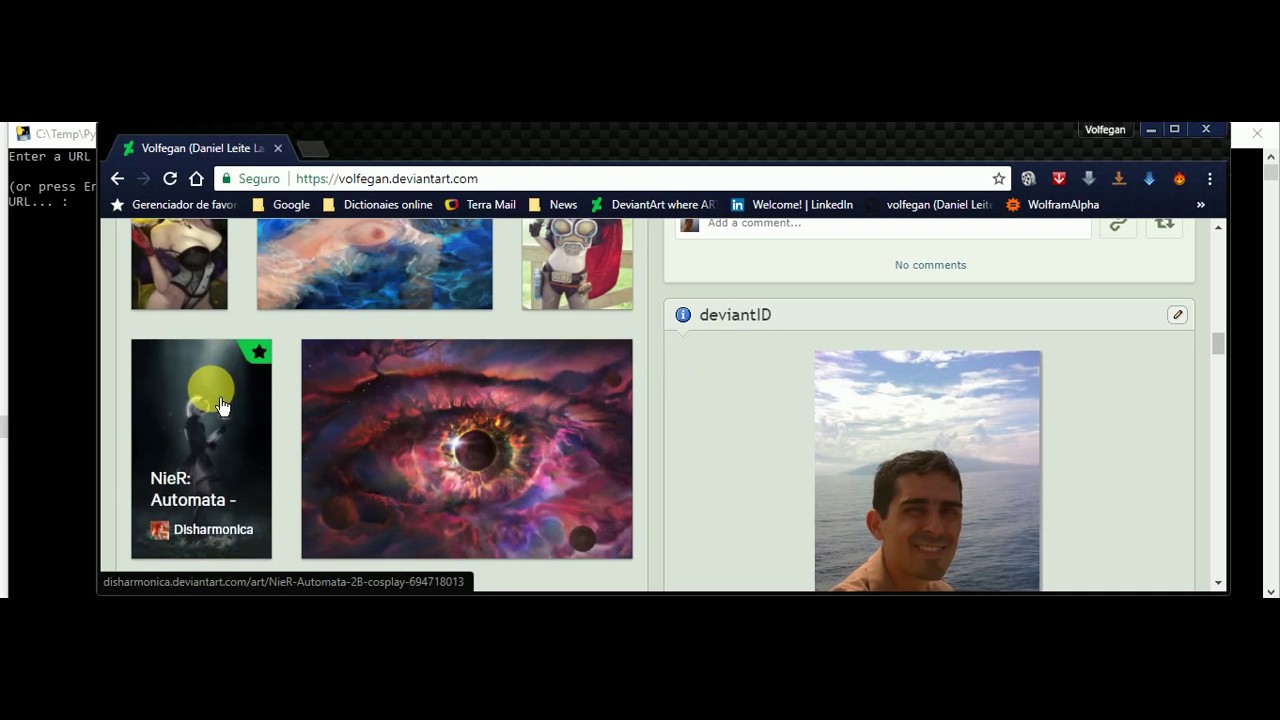Click the console window scrollbar down arrow
Image resolution: width=1280 pixels, height=720 pixels.
1271,591
